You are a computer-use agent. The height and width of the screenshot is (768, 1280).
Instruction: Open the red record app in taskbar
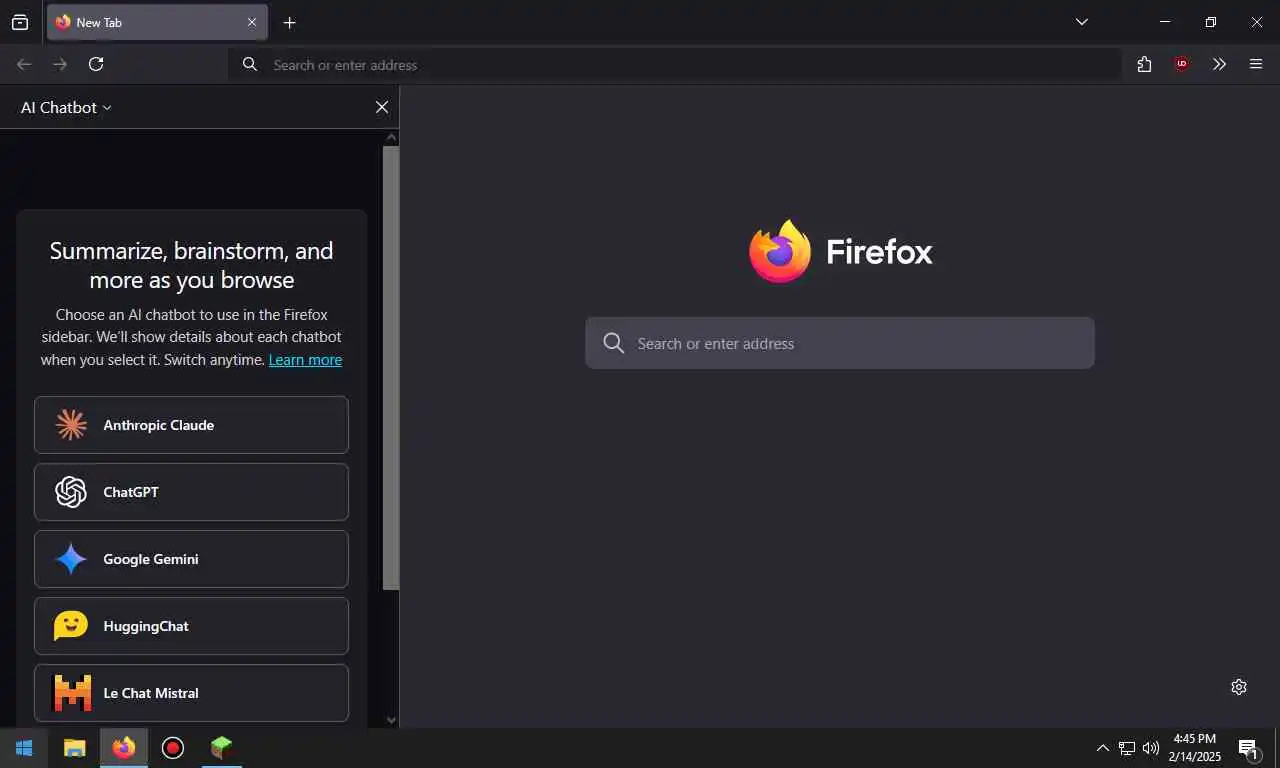(173, 748)
